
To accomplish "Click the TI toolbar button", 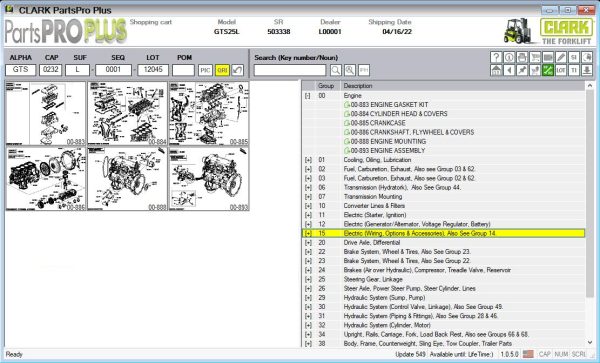I will (574, 70).
